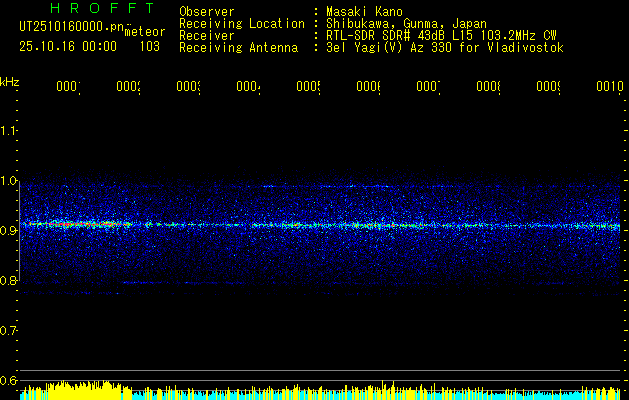
Task: Select the 3el Yagi(V) Az 330 antenna text
Action: pos(445,48)
